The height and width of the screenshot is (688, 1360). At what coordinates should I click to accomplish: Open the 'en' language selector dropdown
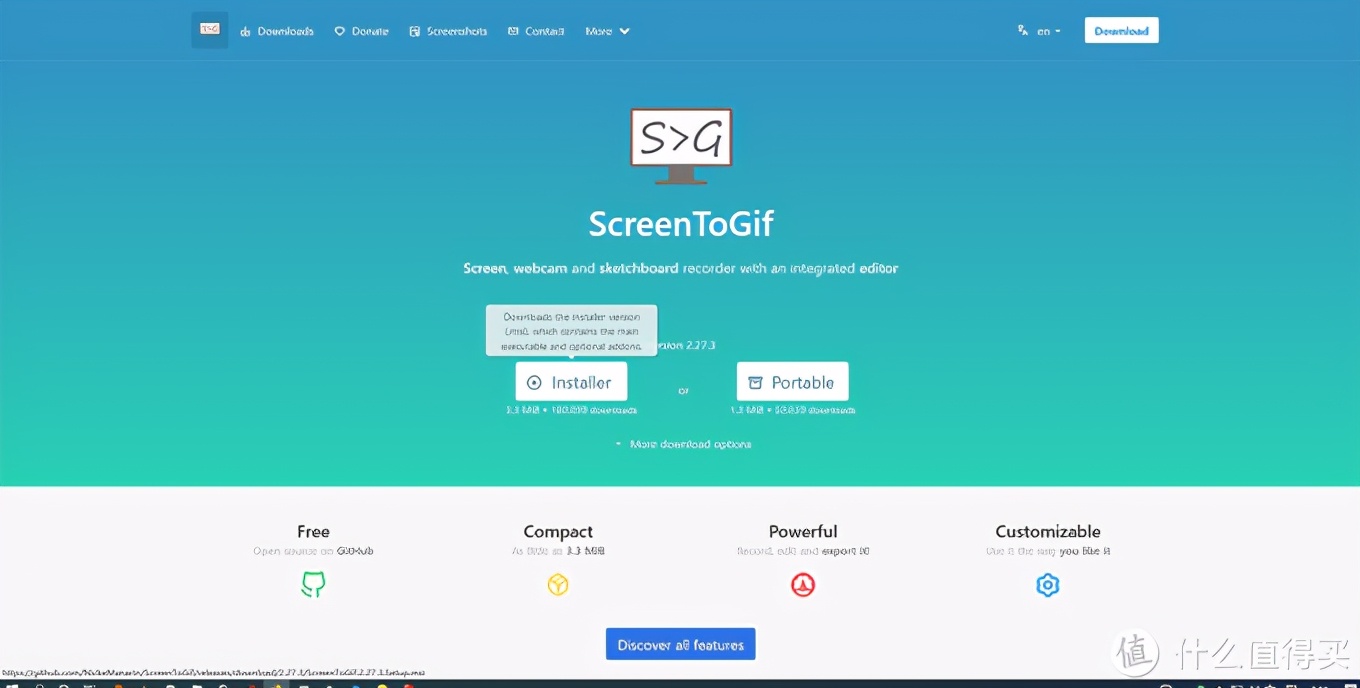click(1039, 31)
